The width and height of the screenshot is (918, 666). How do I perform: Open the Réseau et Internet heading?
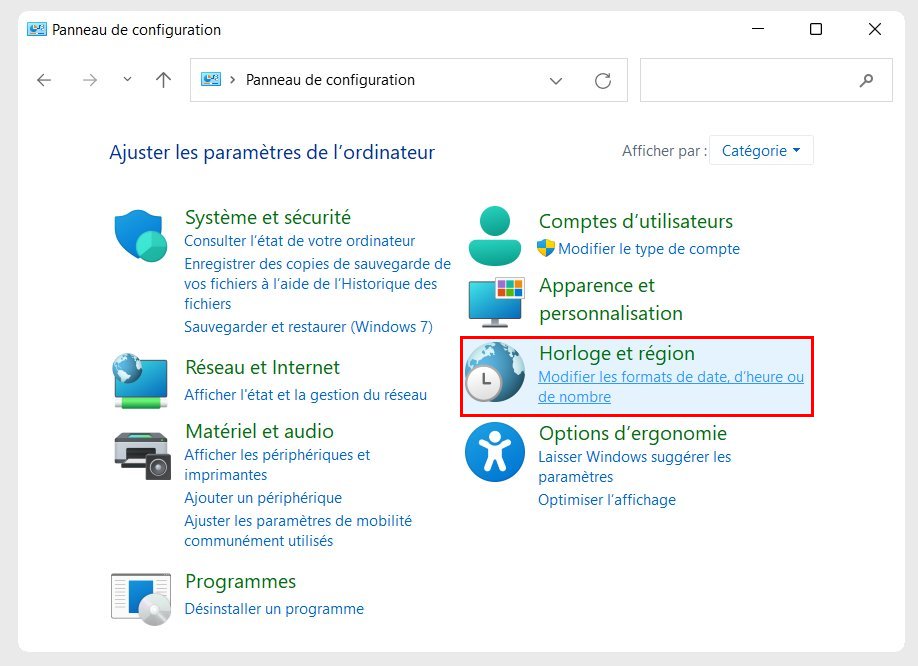262,368
